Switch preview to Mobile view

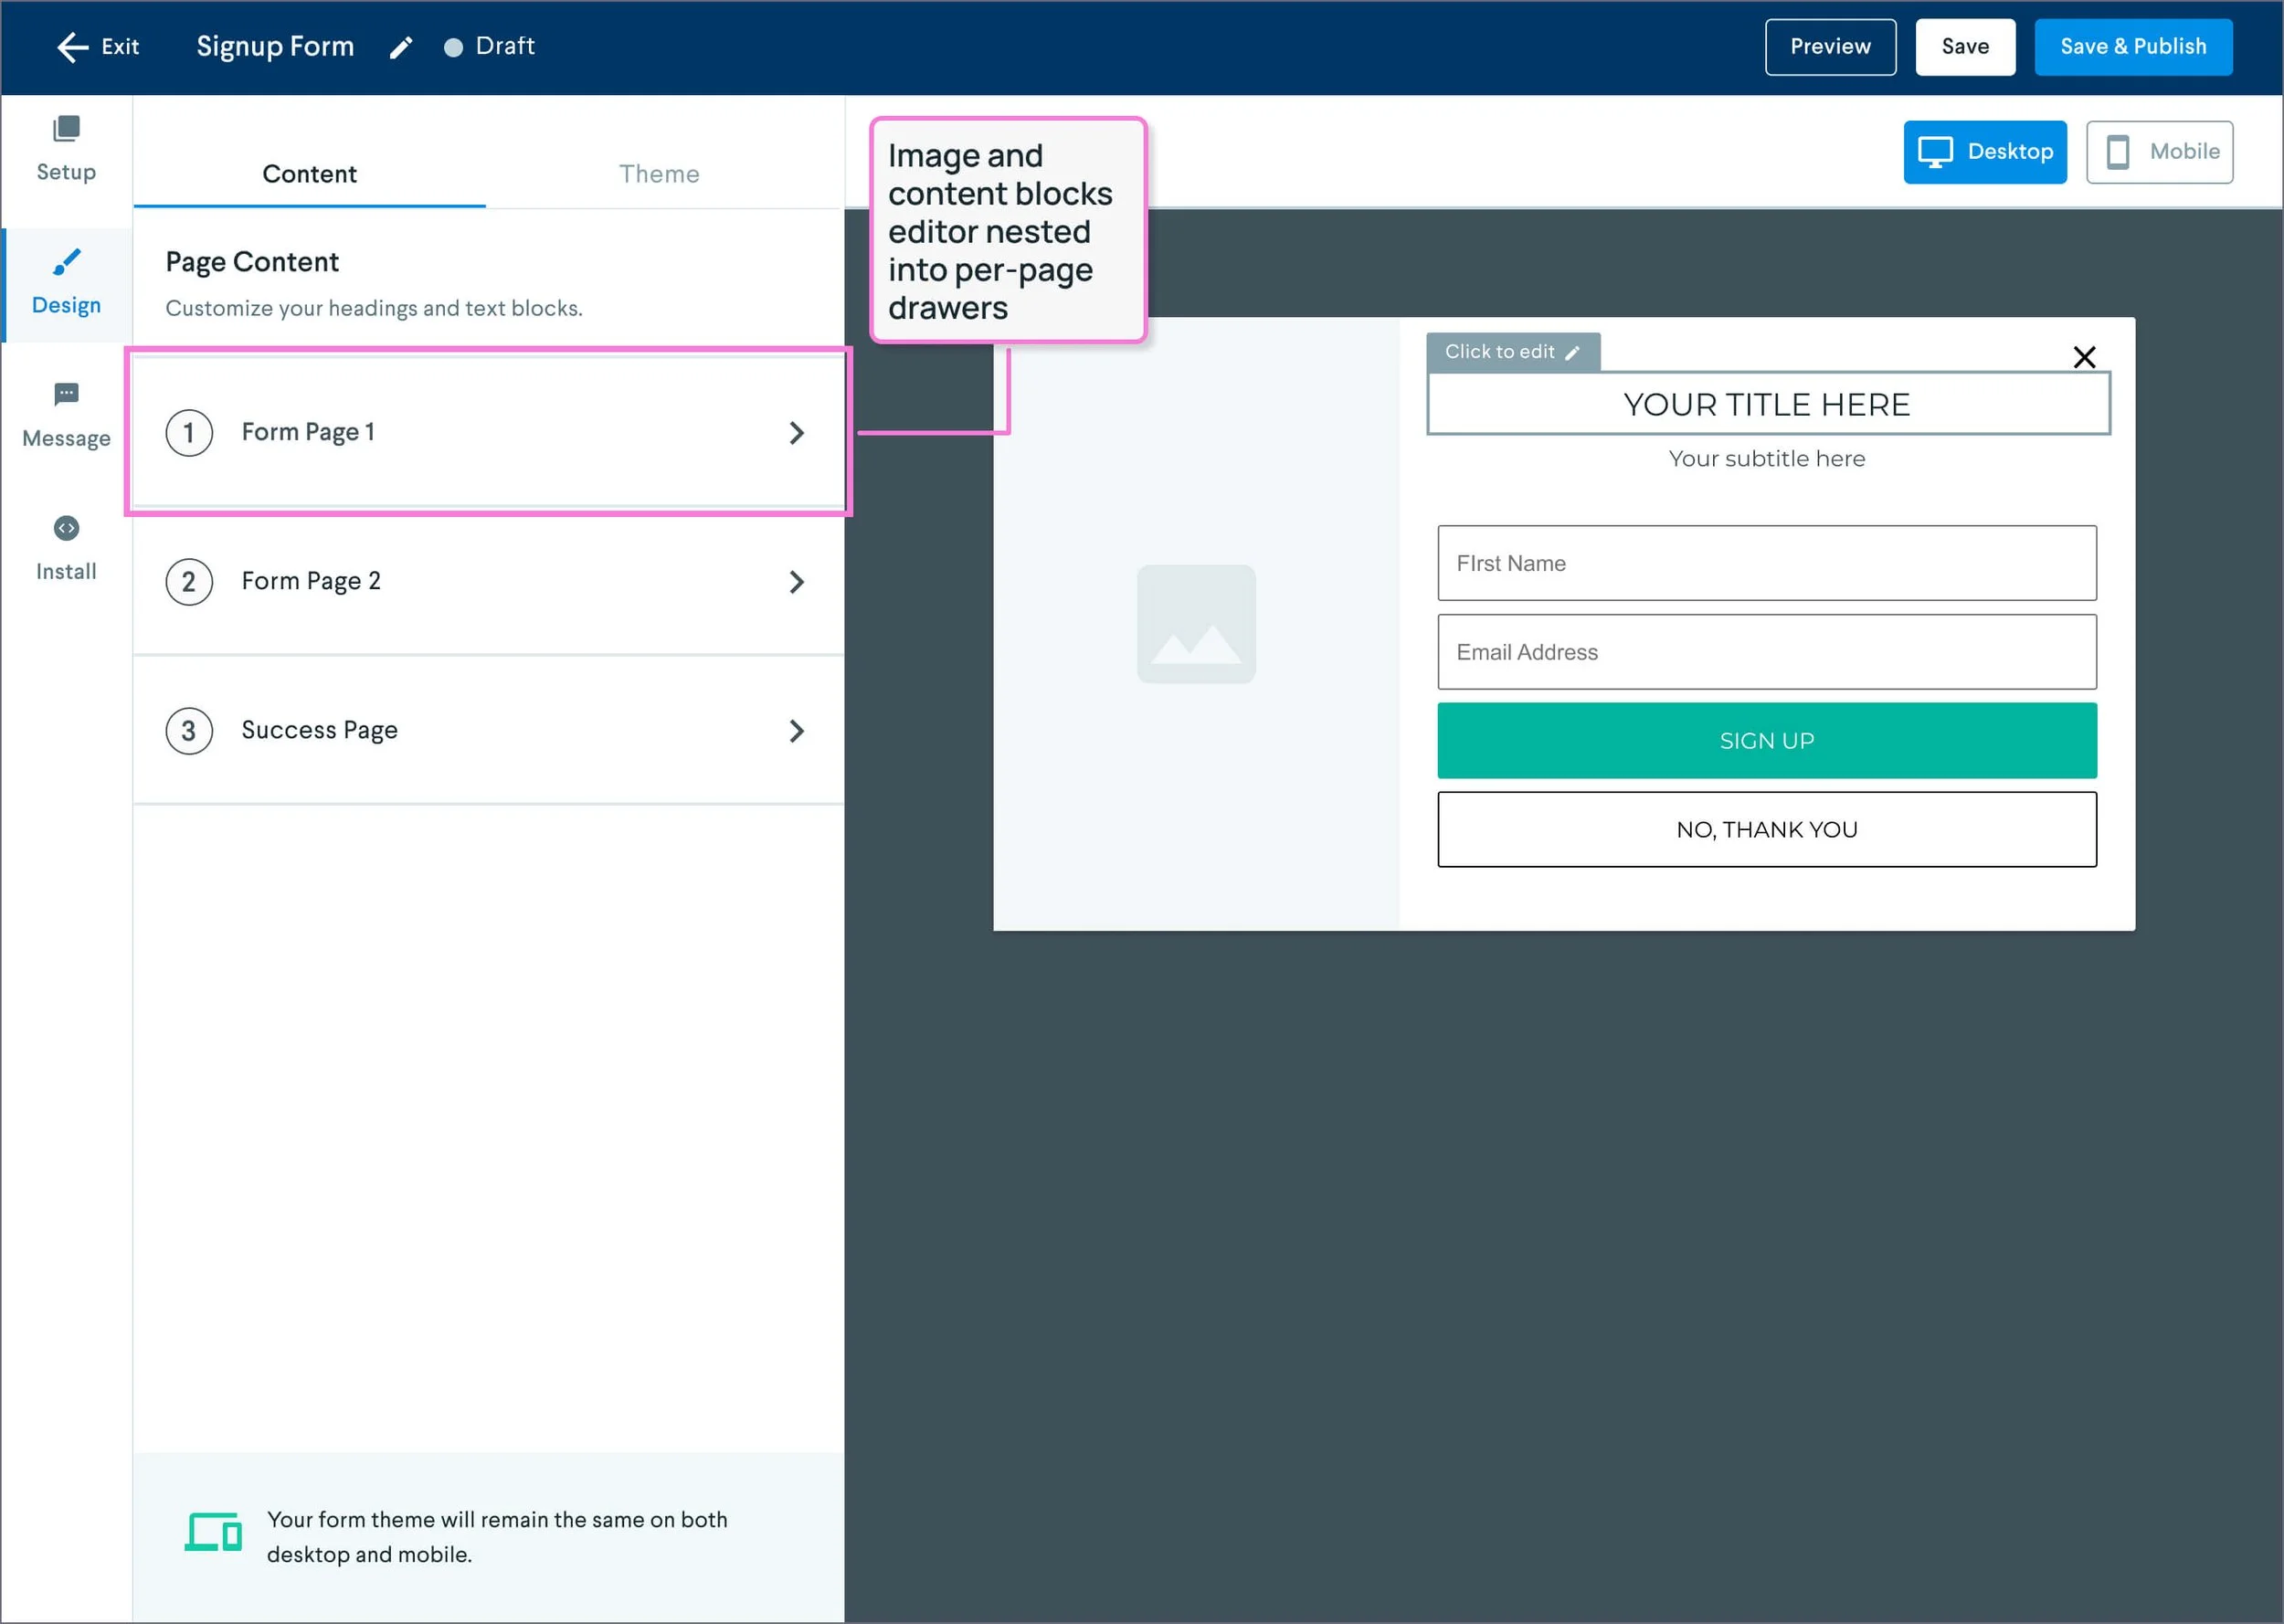(x=2159, y=152)
